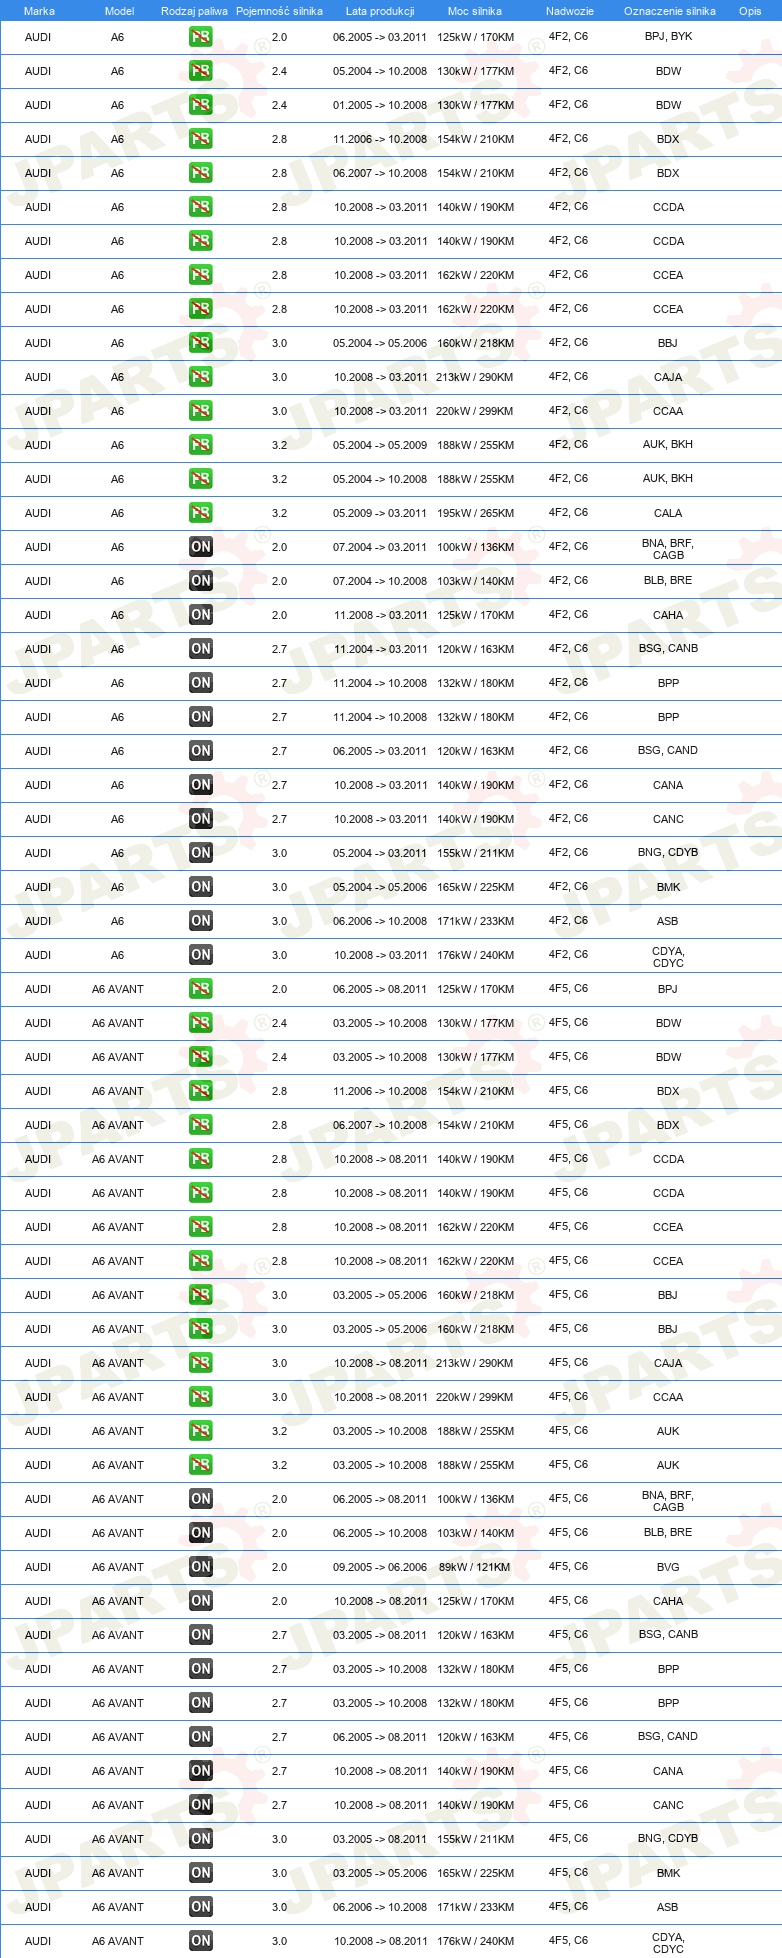Screen dimensions: 782x1958
Task: Click the 176kW / 240KM value in A6 Avant row
Action: [x=475, y=1941]
